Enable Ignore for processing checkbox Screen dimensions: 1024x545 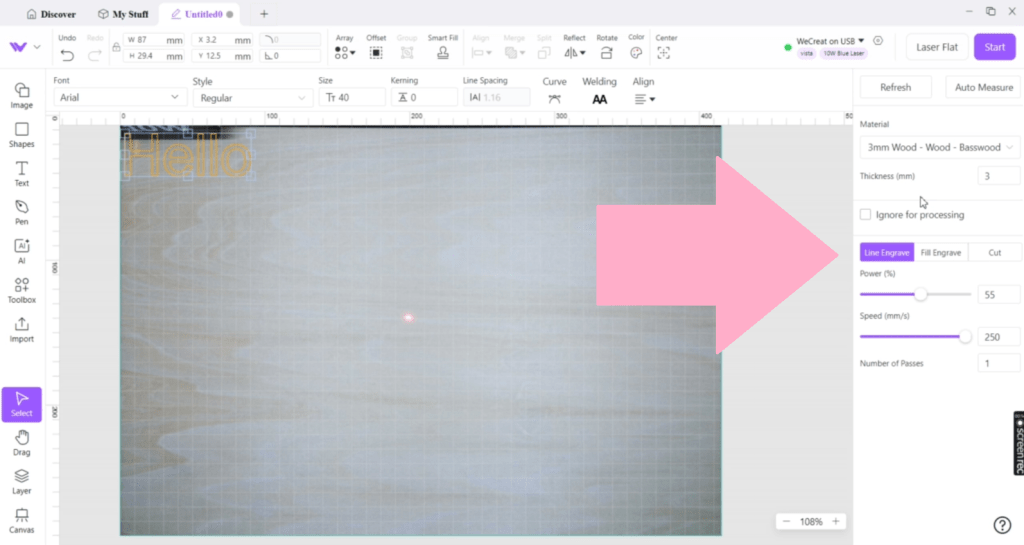865,214
